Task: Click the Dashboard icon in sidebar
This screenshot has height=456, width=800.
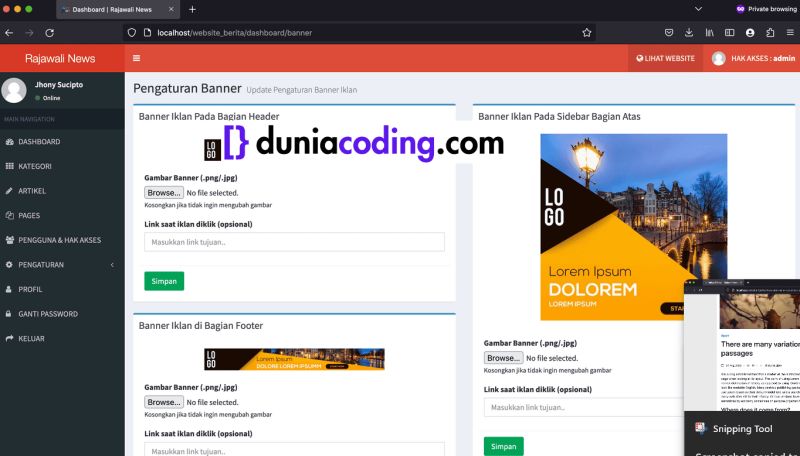Action: (x=9, y=142)
